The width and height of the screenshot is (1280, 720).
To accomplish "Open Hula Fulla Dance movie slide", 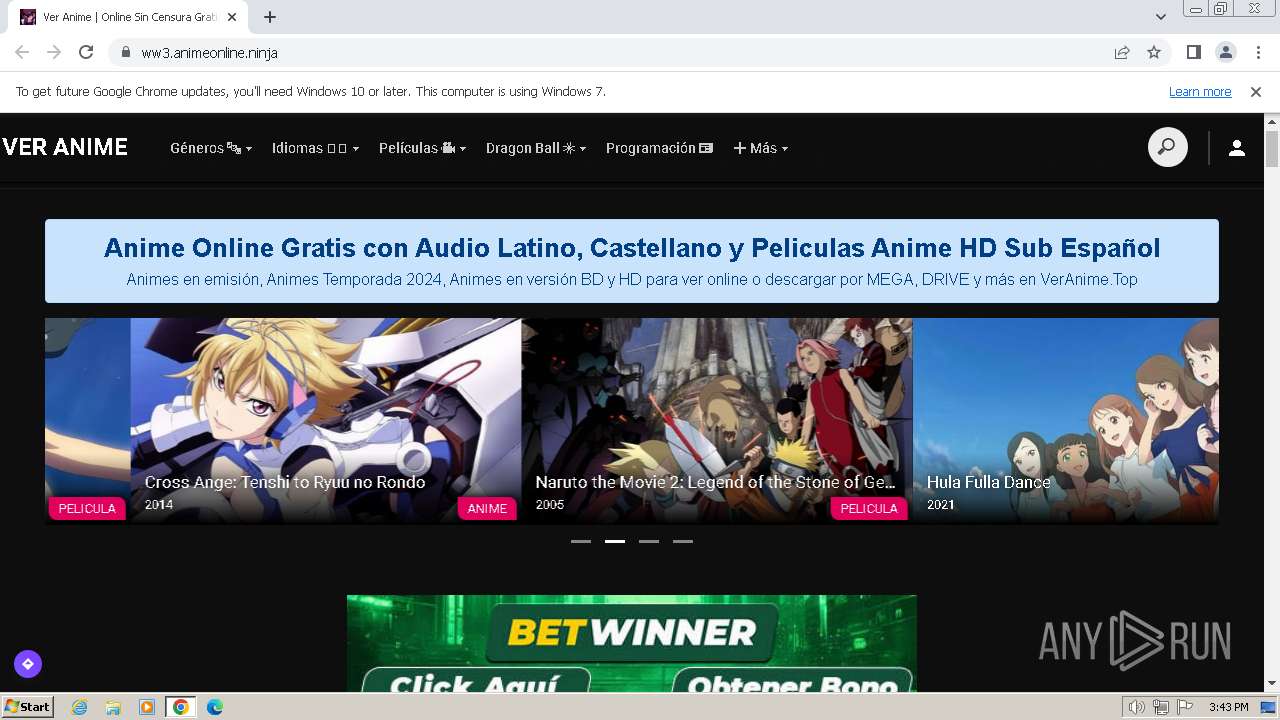I will pos(1066,420).
